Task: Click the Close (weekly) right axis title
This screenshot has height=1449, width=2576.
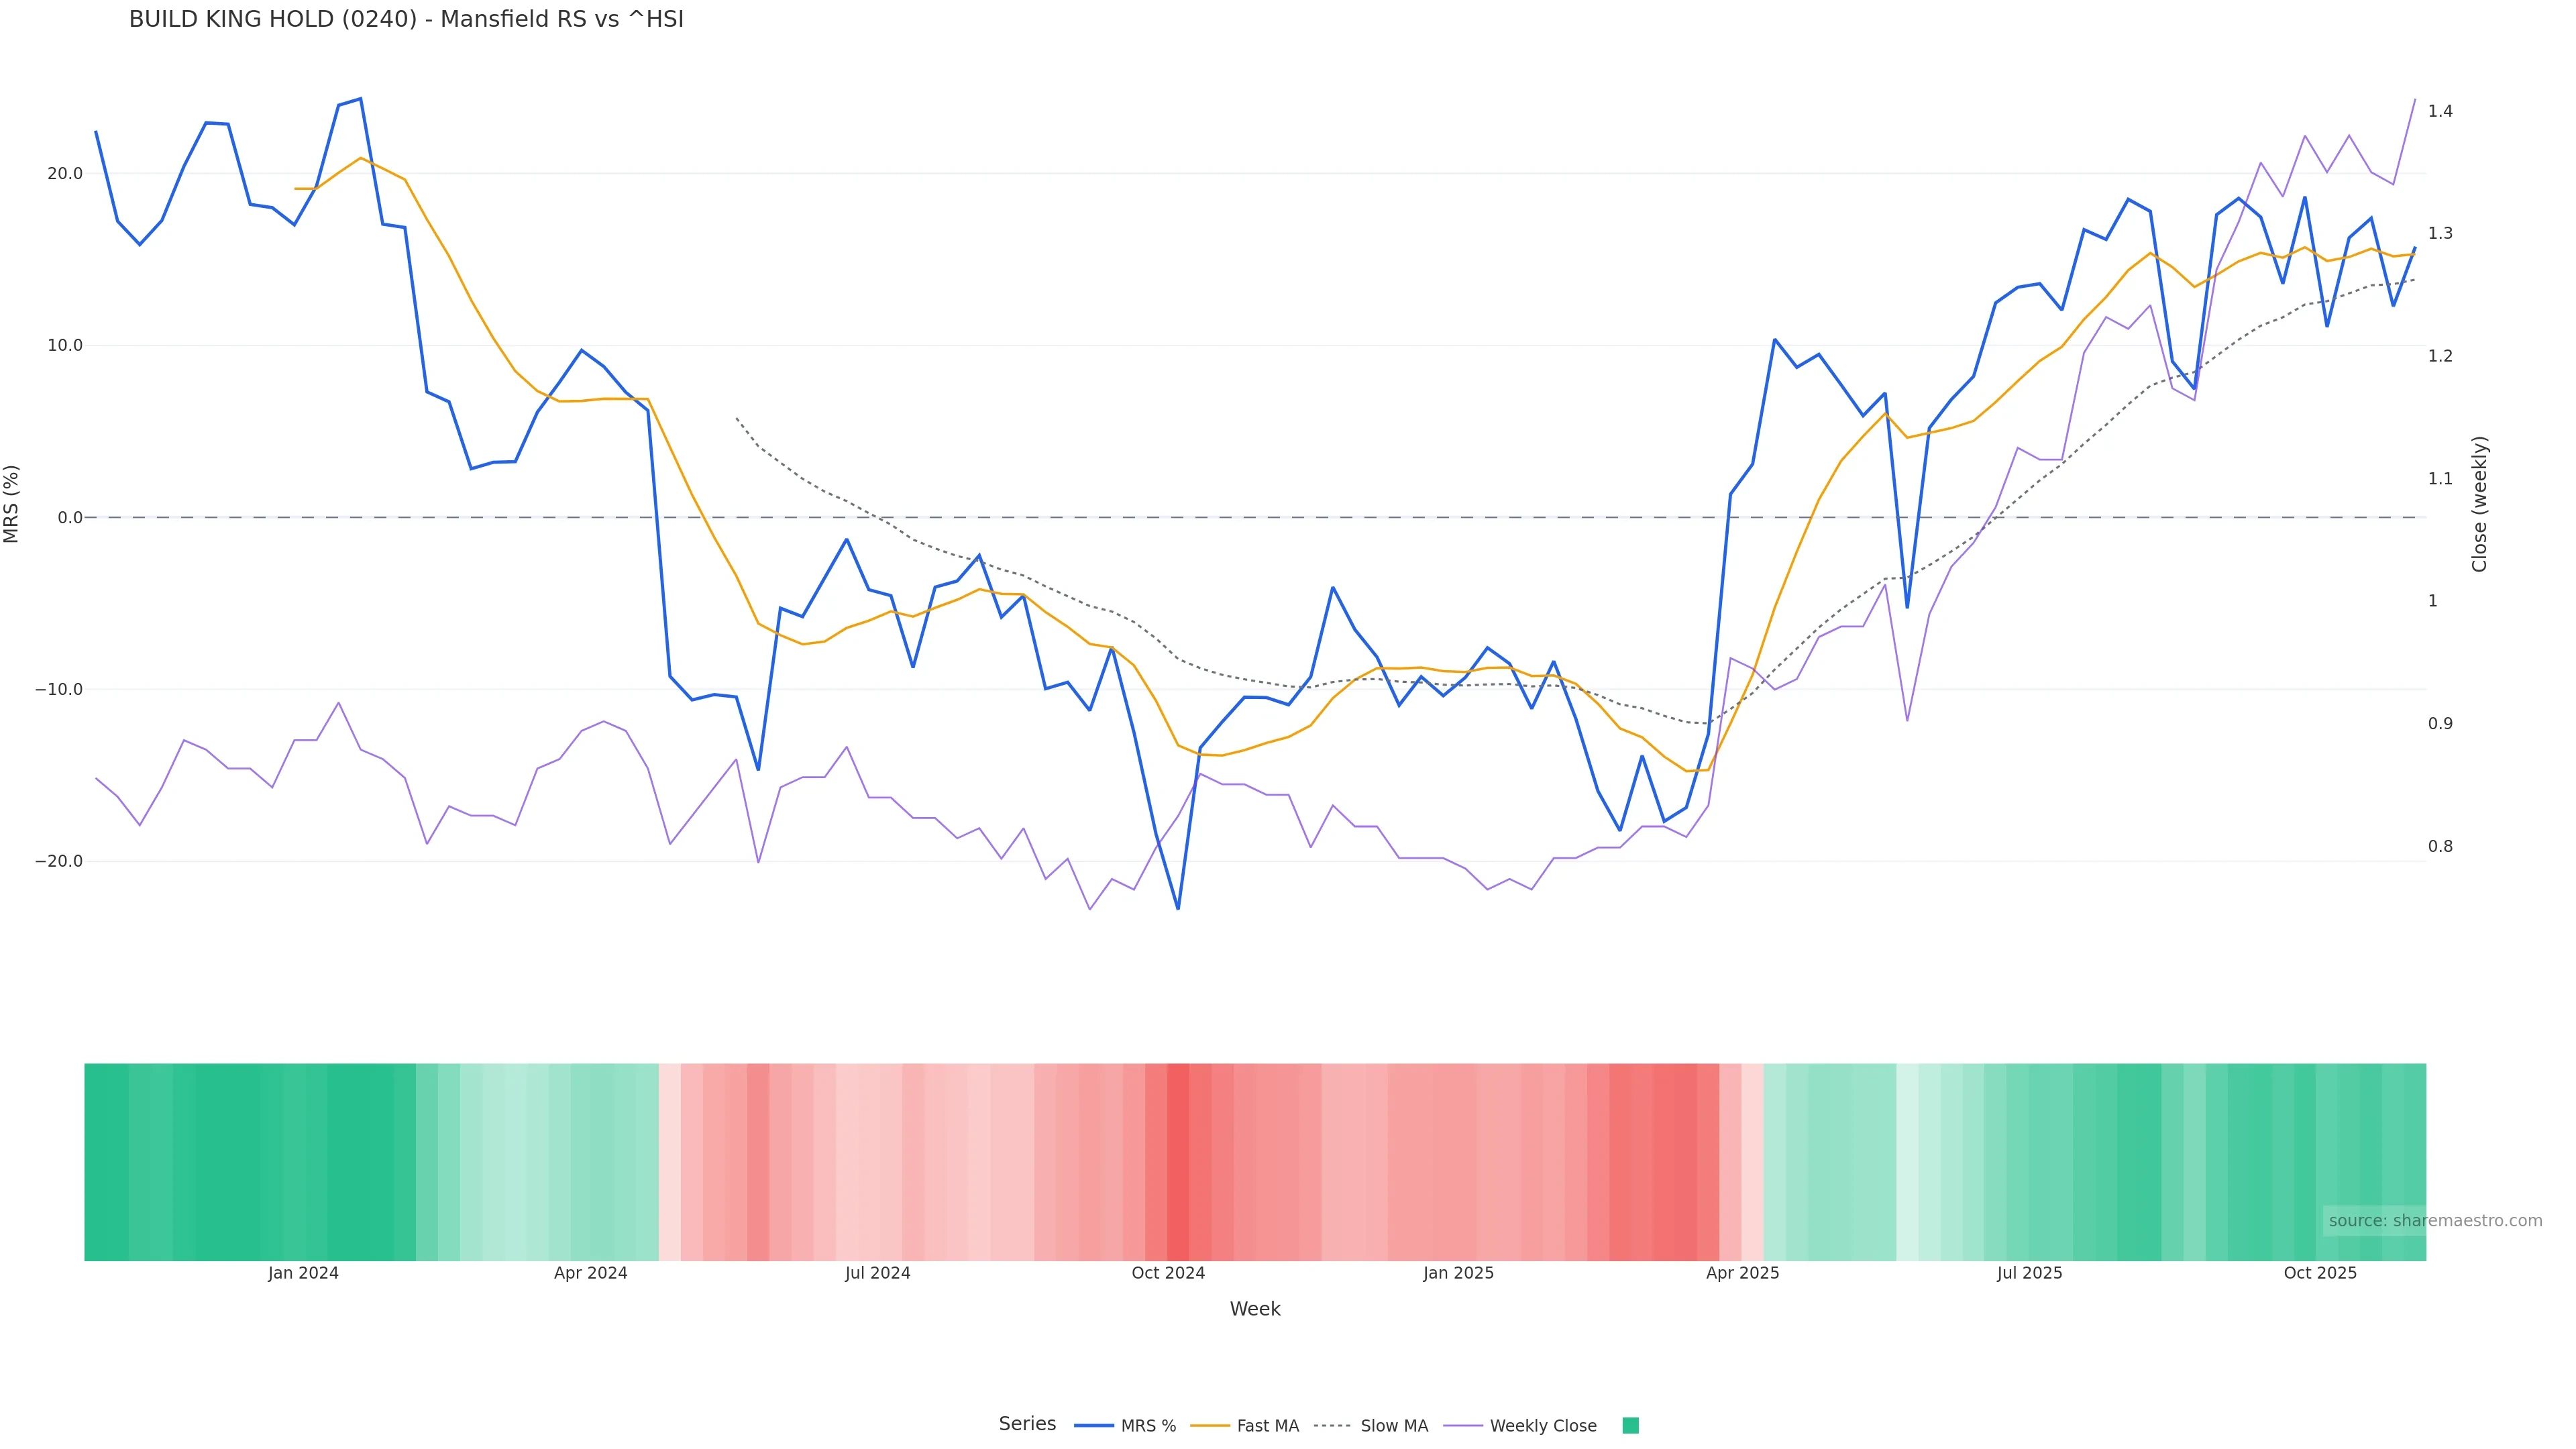Action: pos(2479,504)
